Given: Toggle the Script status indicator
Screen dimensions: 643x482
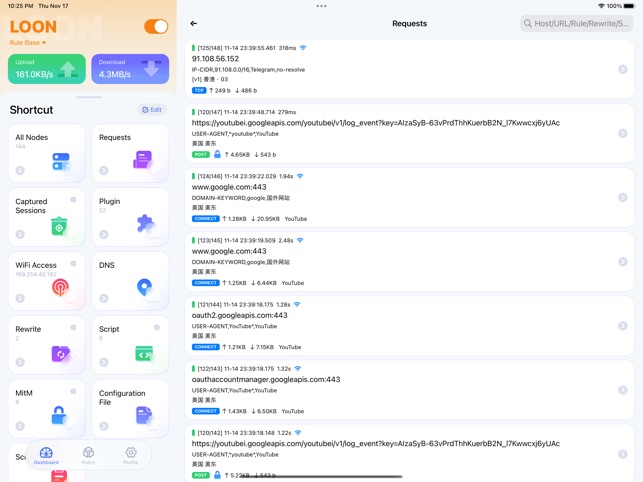Looking at the screenshot, I should [157, 328].
